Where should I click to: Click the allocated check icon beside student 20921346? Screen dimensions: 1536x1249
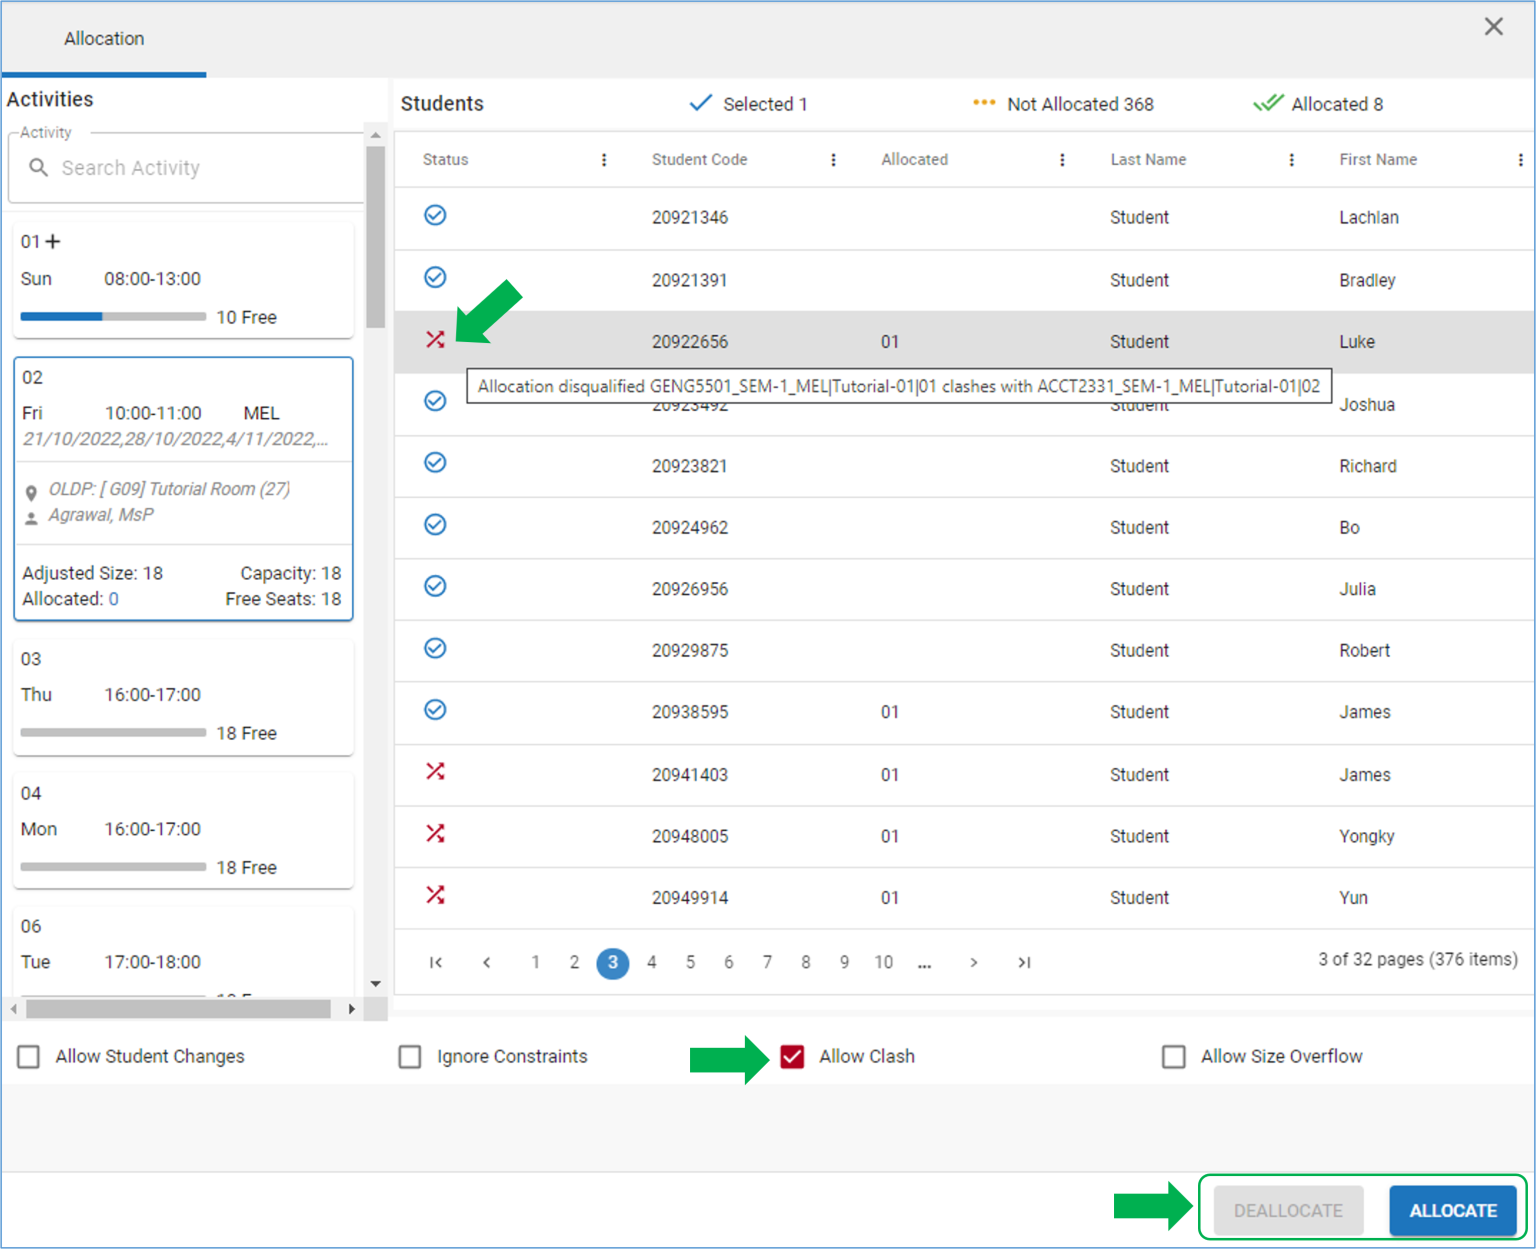point(435,215)
